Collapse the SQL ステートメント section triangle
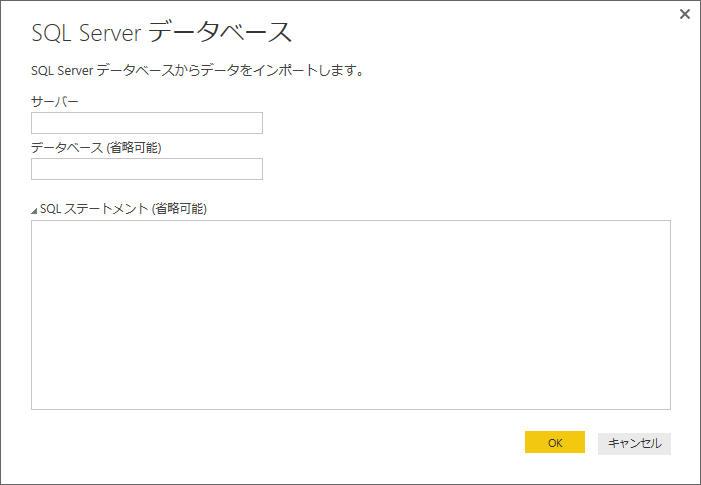 tap(34, 211)
